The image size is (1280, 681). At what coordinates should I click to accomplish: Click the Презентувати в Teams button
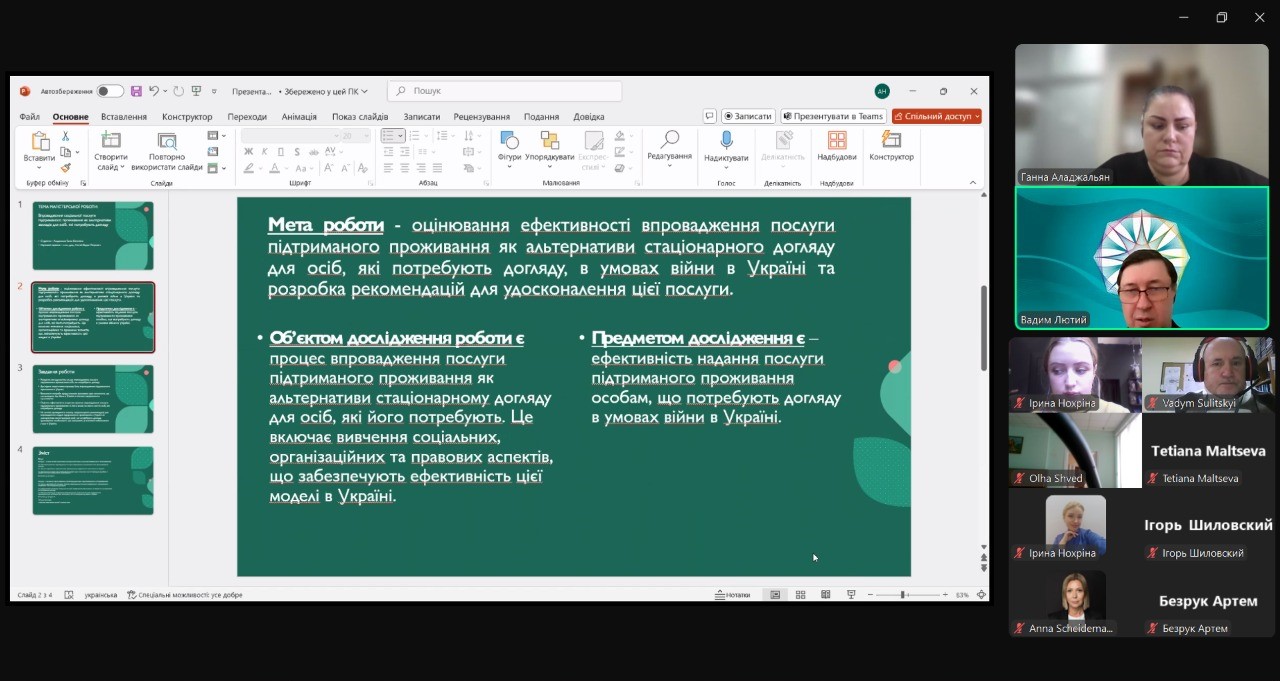click(833, 116)
